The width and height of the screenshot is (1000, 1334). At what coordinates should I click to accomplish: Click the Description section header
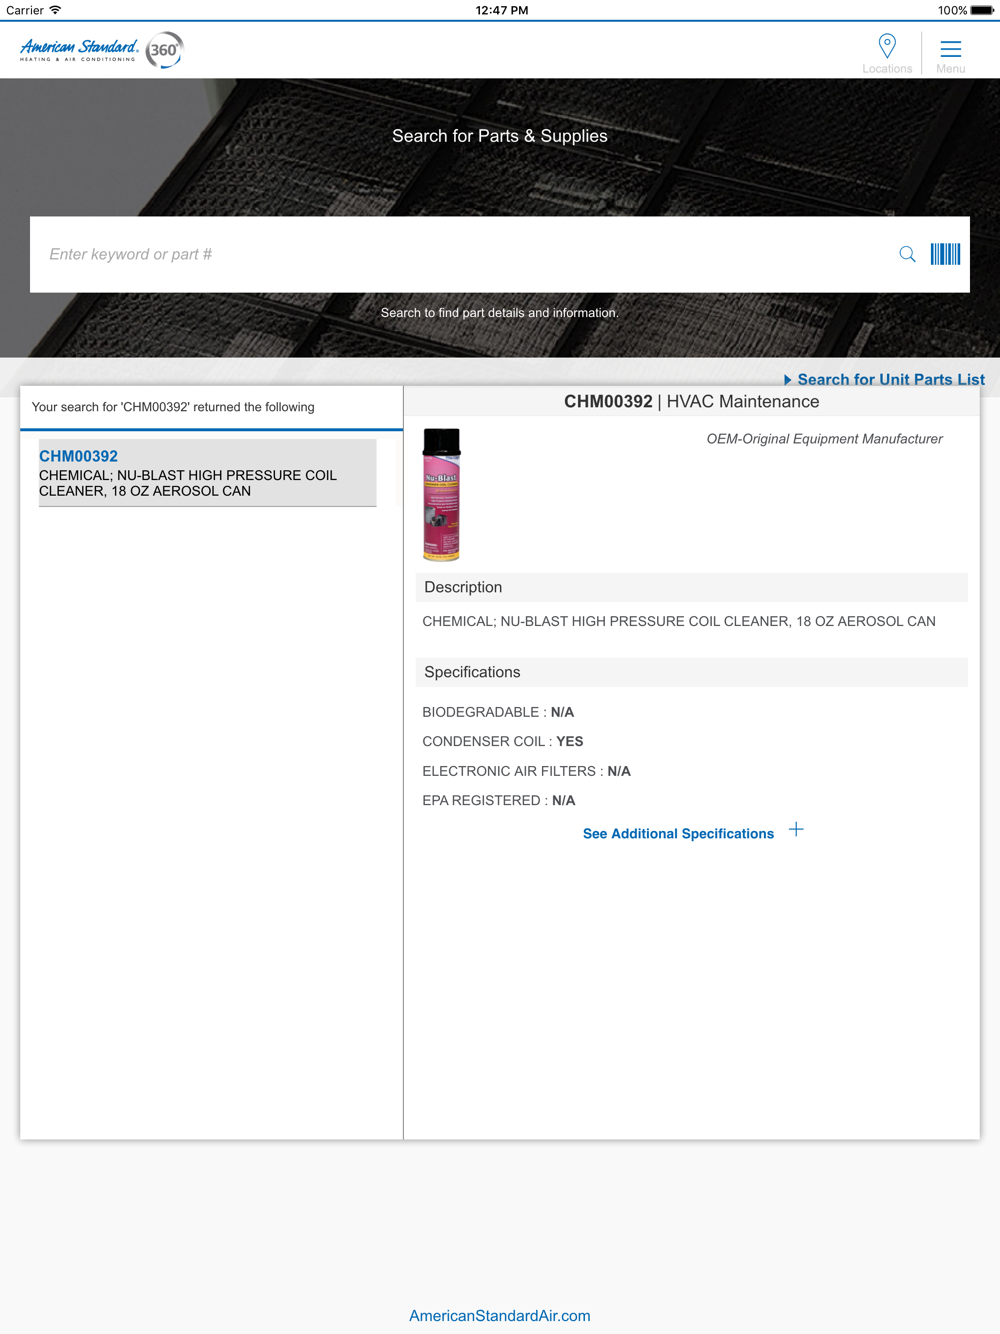pyautogui.click(x=691, y=587)
